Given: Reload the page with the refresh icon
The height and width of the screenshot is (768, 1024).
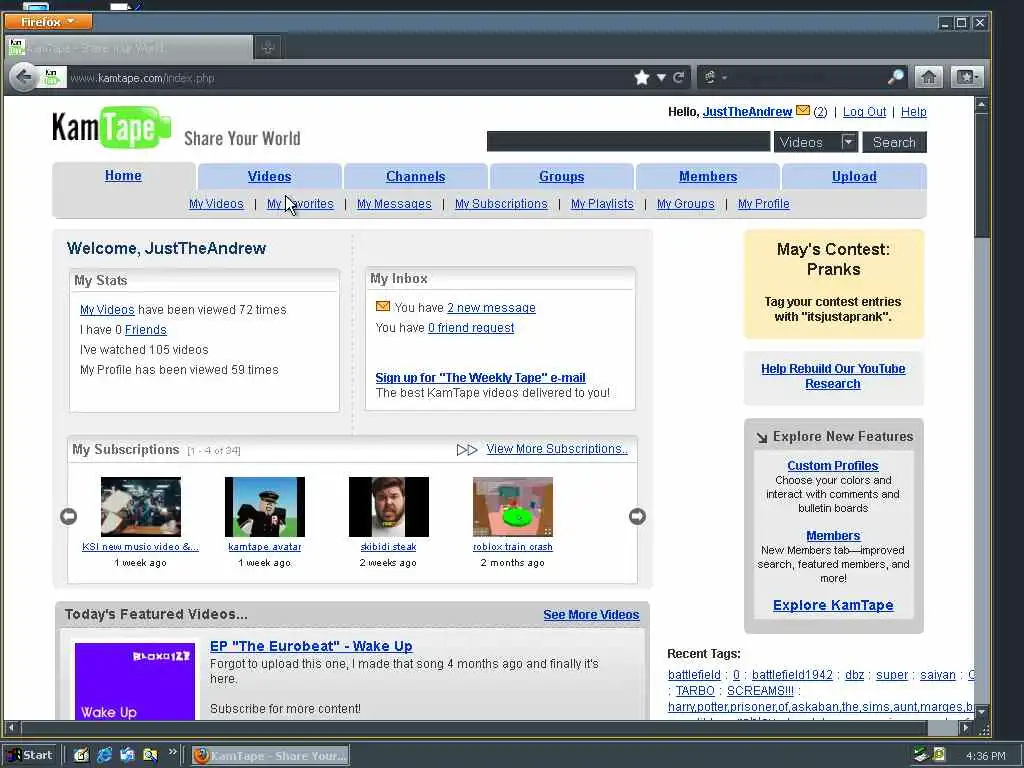Looking at the screenshot, I should tap(679, 78).
